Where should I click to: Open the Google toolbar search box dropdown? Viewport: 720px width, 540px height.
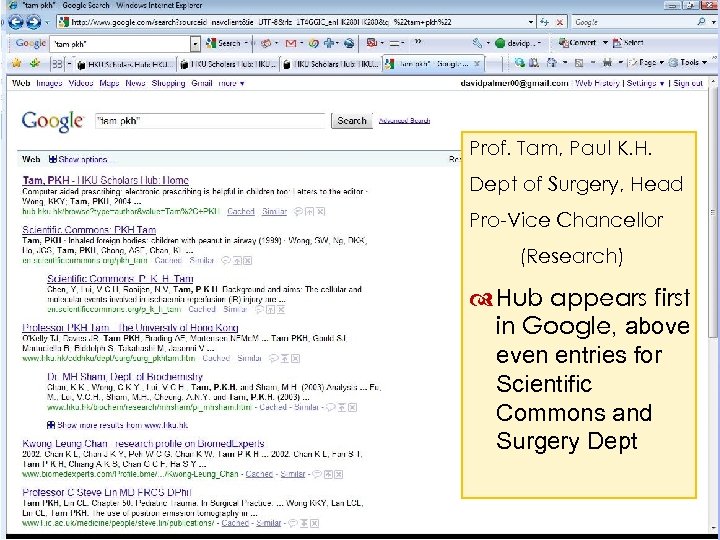(196, 44)
